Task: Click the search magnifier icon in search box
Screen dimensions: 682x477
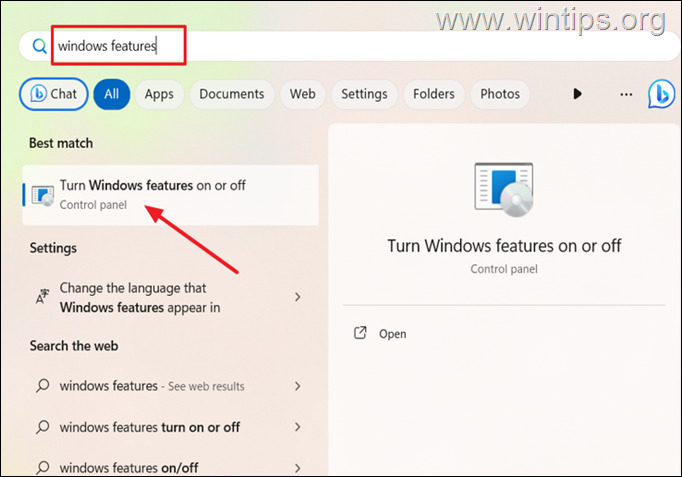Action: click(40, 46)
